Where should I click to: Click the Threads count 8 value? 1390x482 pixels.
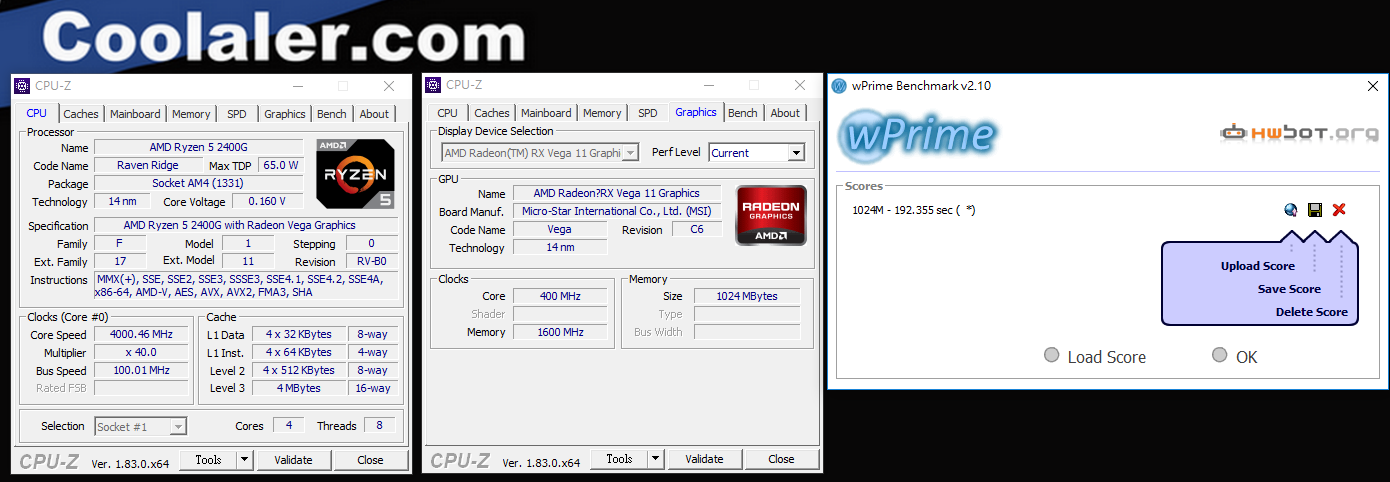(x=379, y=426)
